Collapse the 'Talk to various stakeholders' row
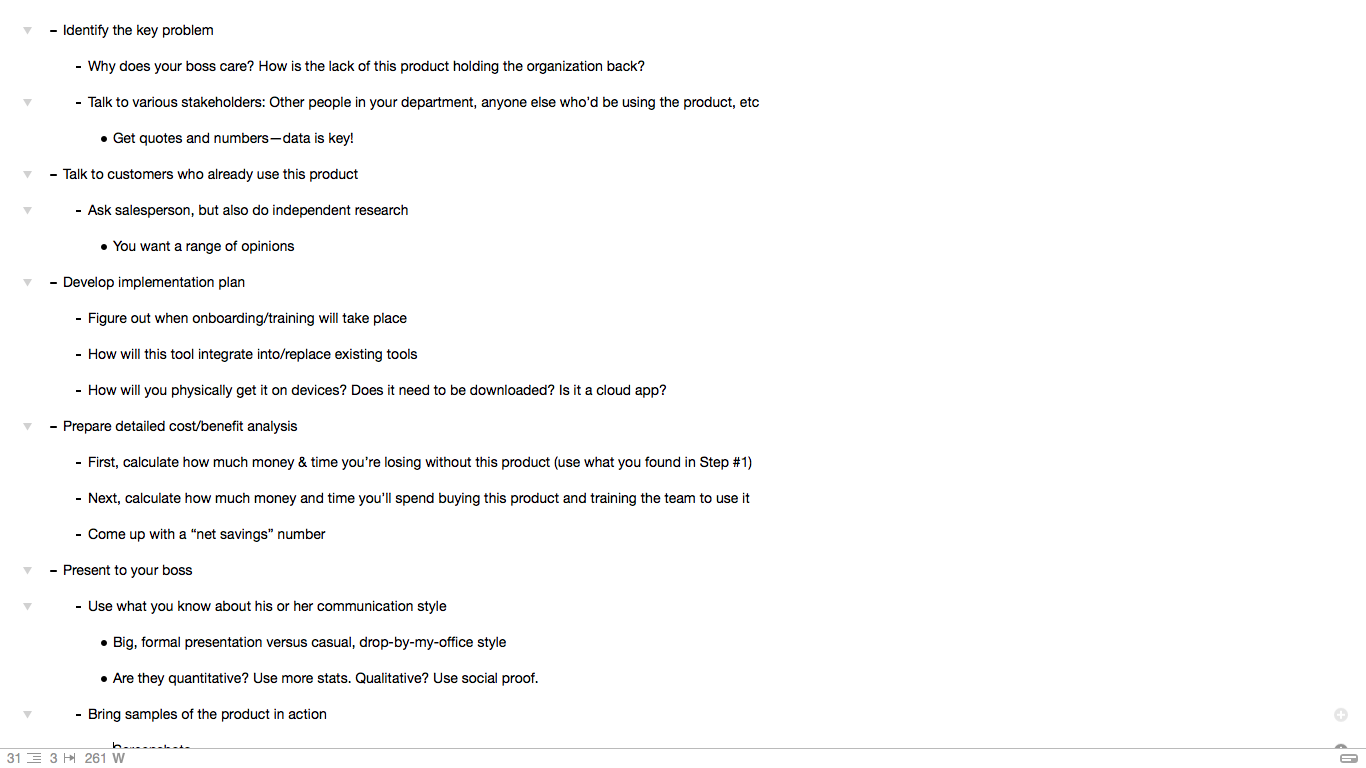Viewport: 1366px width, 768px height. (x=28, y=102)
